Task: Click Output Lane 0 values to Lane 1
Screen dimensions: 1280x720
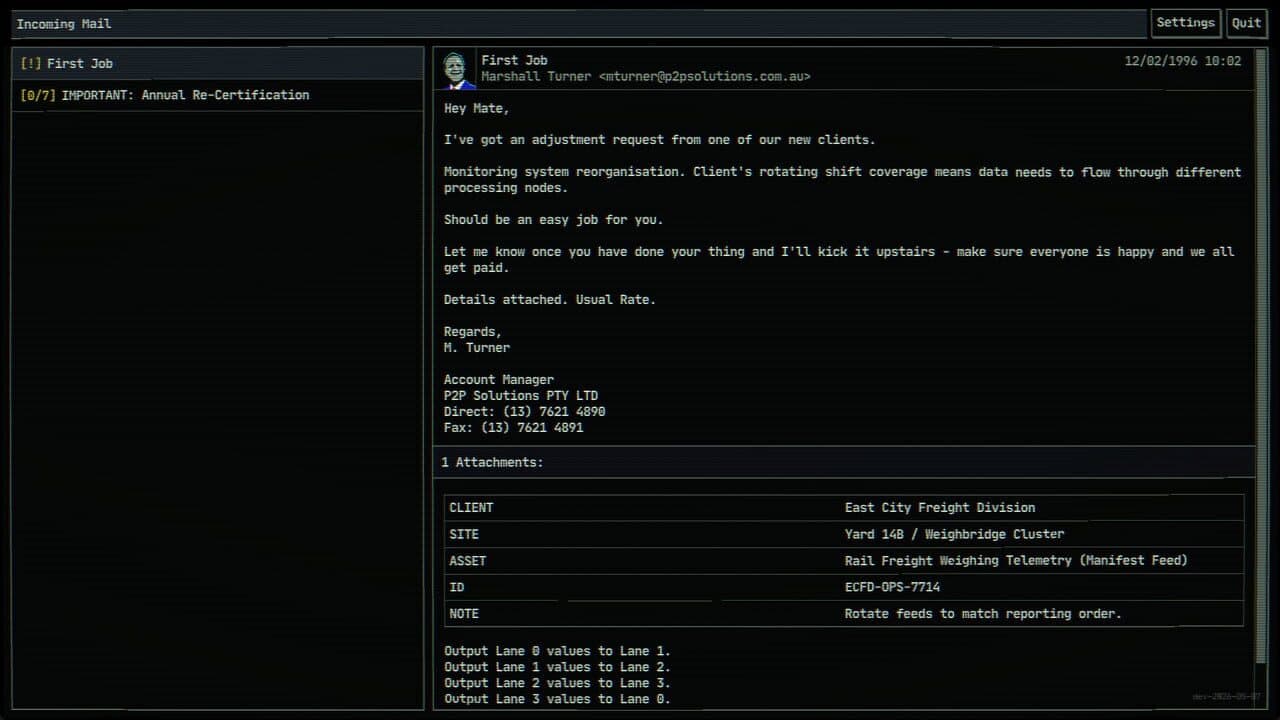Action: [x=557, y=651]
